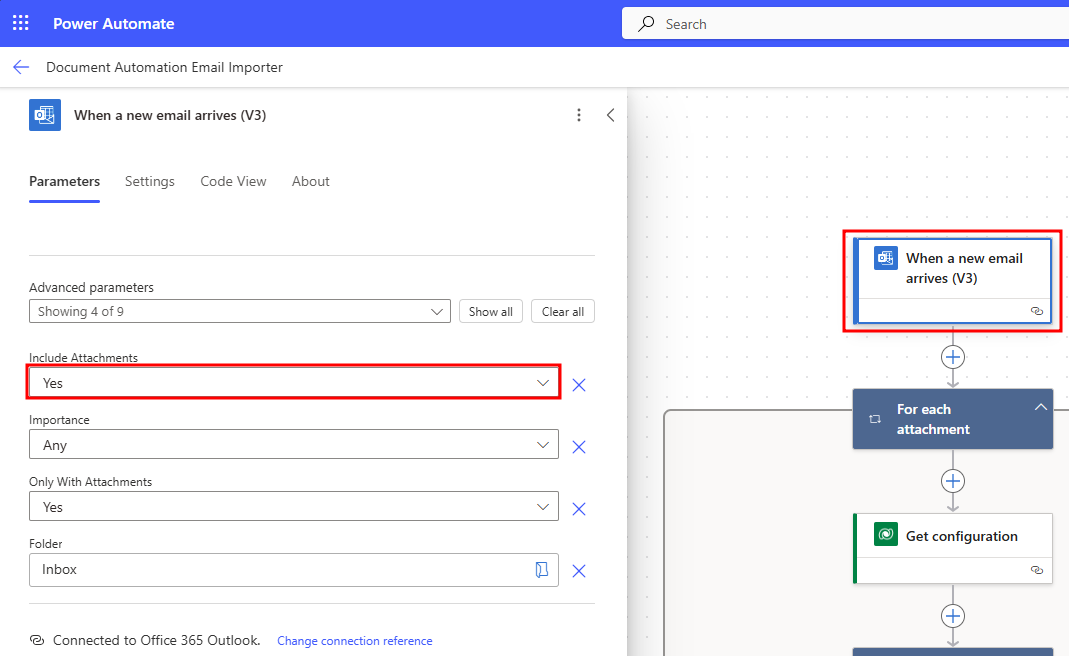Clear the Importance parameter using its X icon
The height and width of the screenshot is (656, 1069).
click(x=578, y=446)
